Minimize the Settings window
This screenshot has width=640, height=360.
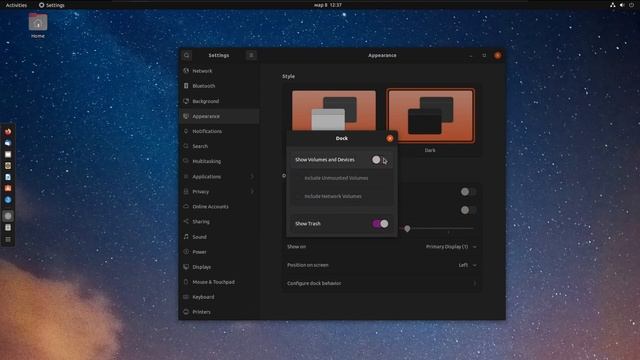click(471, 56)
